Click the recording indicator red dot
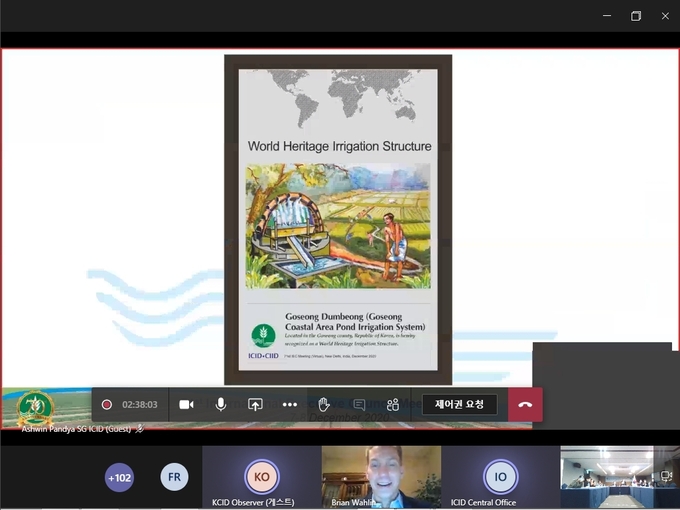The height and width of the screenshot is (510, 680). 107,405
